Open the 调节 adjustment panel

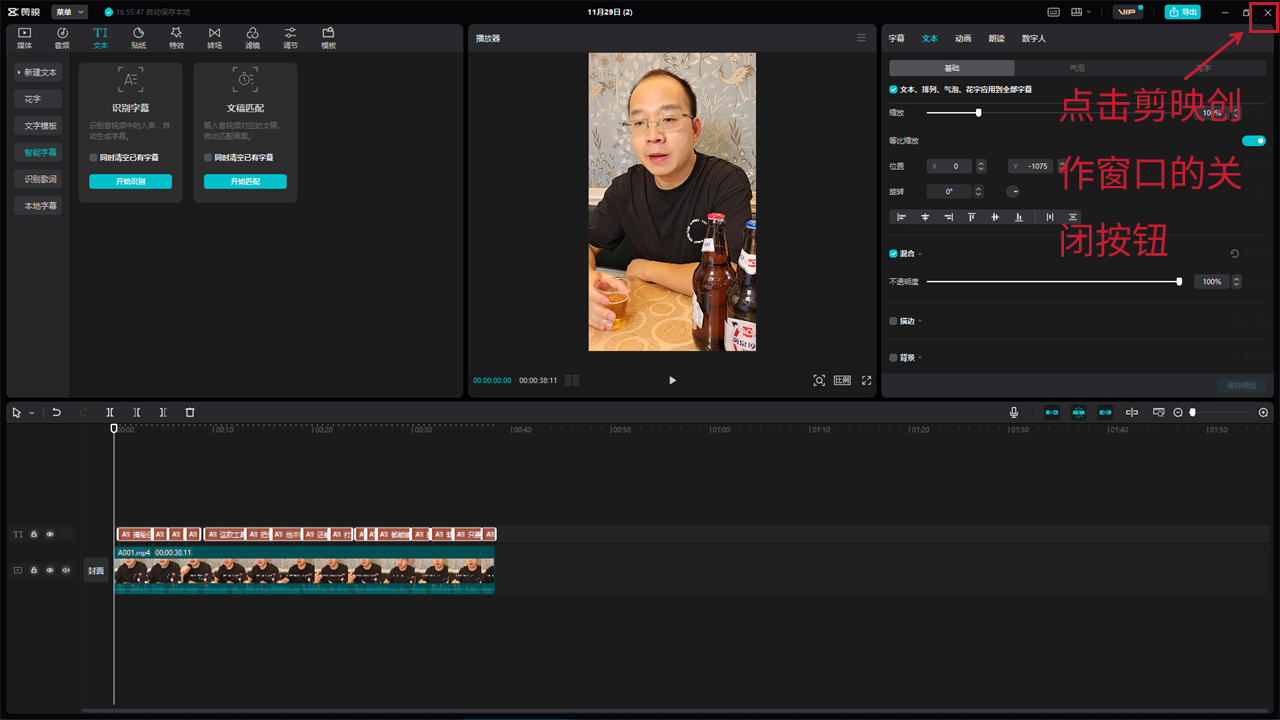point(290,38)
